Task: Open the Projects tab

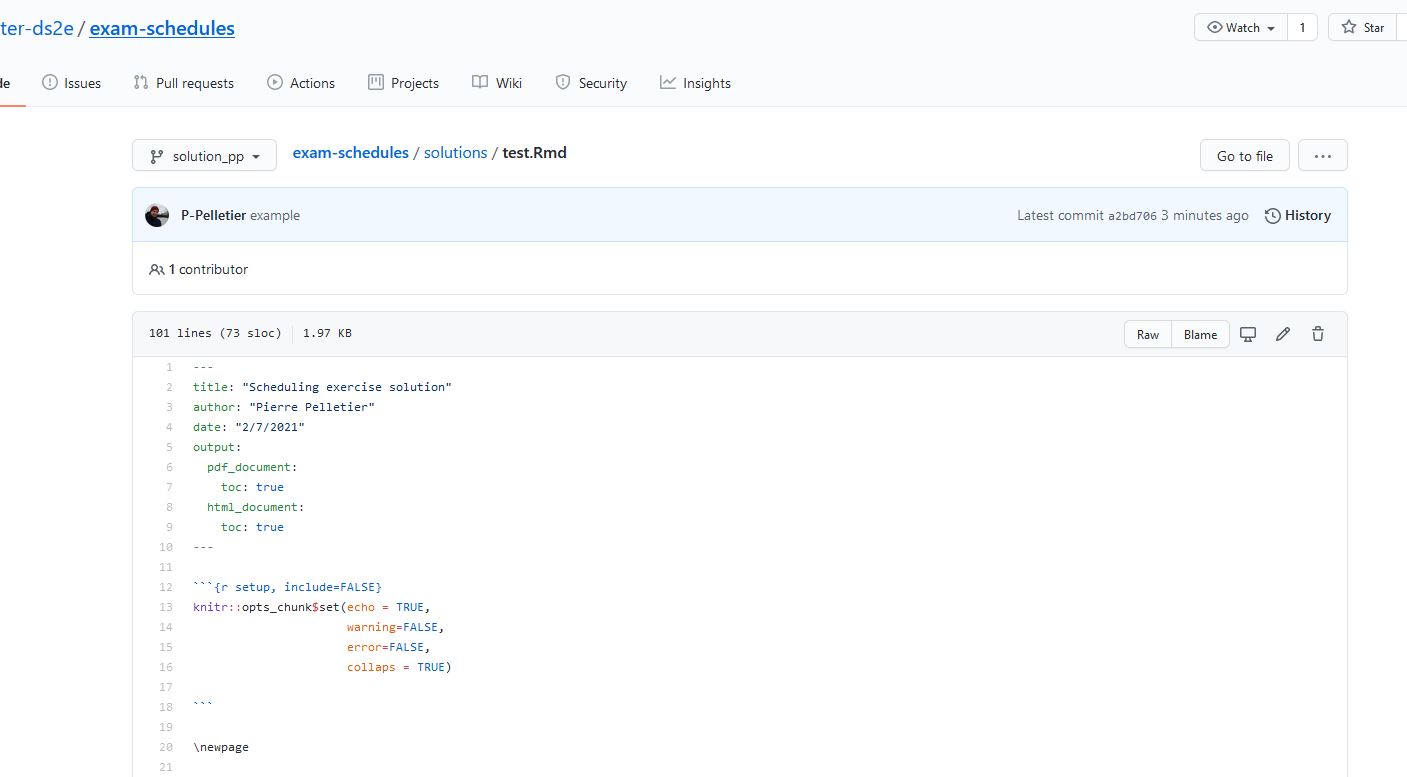Action: click(403, 83)
